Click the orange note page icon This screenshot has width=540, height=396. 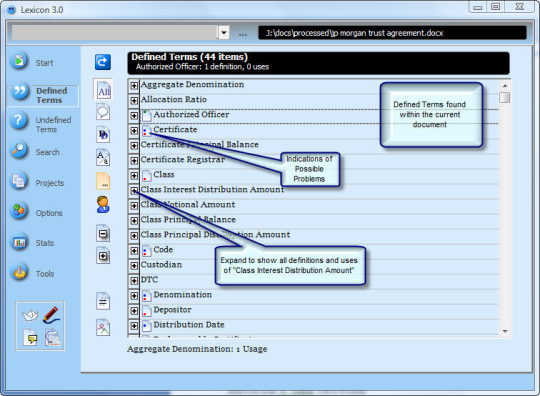pyautogui.click(x=103, y=181)
